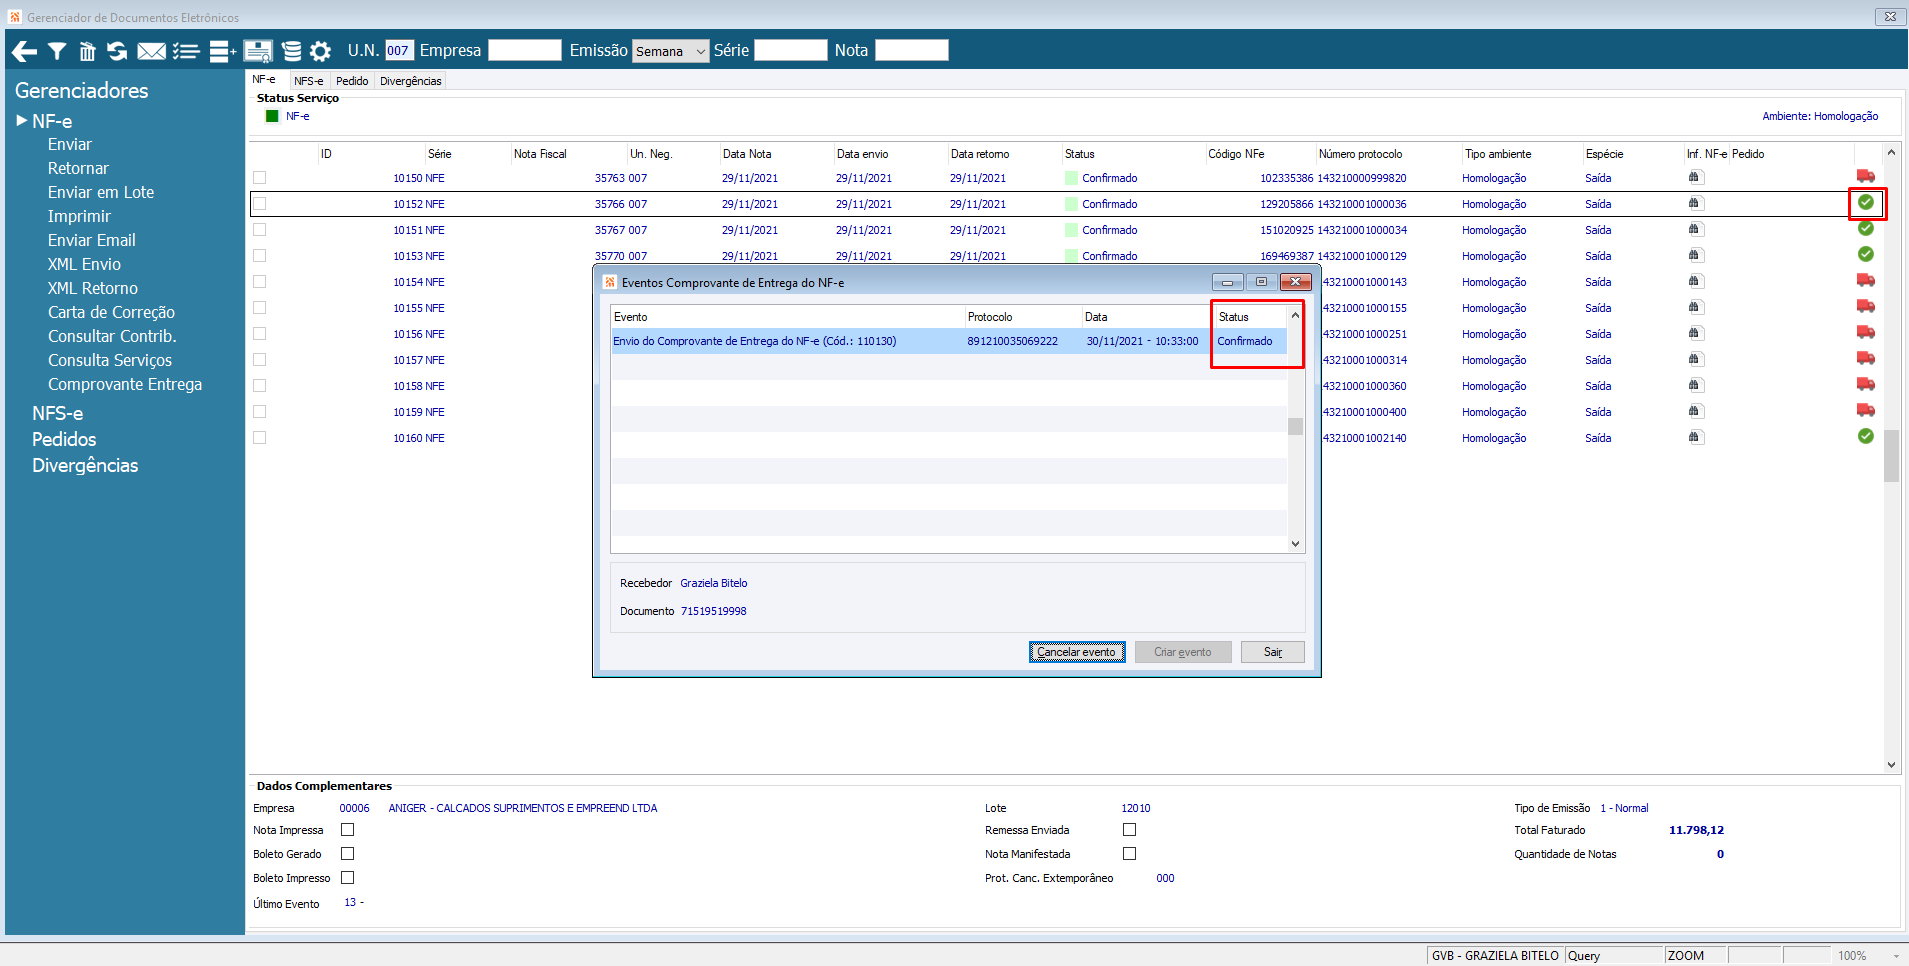The image size is (1909, 966).
Task: Click the envelope email toolbar icon
Action: [151, 51]
